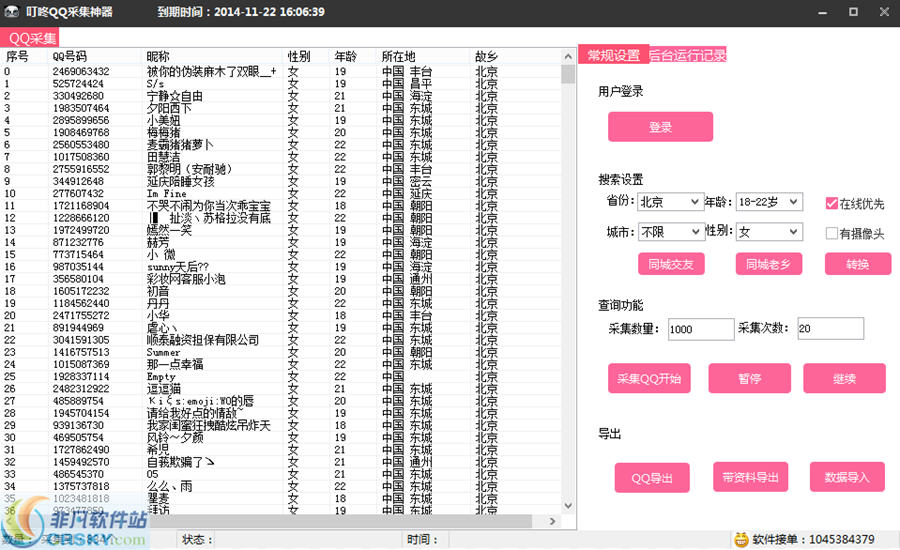The image size is (900, 550).
Task: Click the 所在地 column header
Action: [424, 56]
